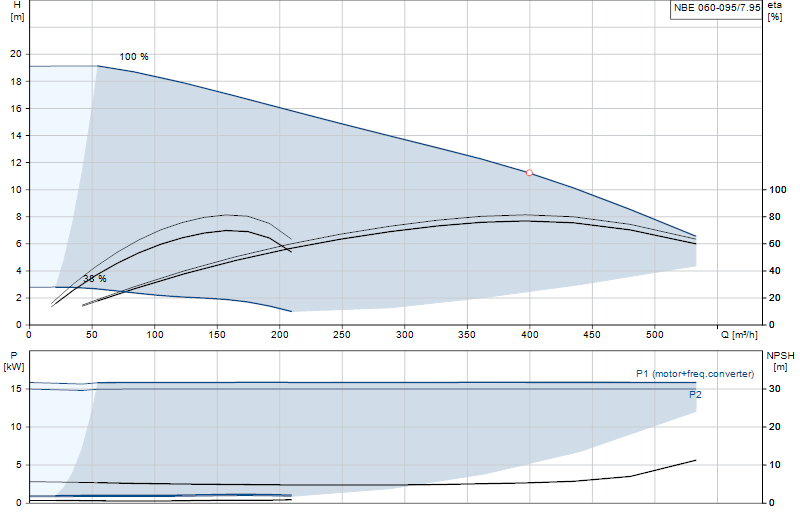Click the 'NBE 060-095/7.95' pump label
The width and height of the screenshot is (800, 520).
(x=716, y=8)
